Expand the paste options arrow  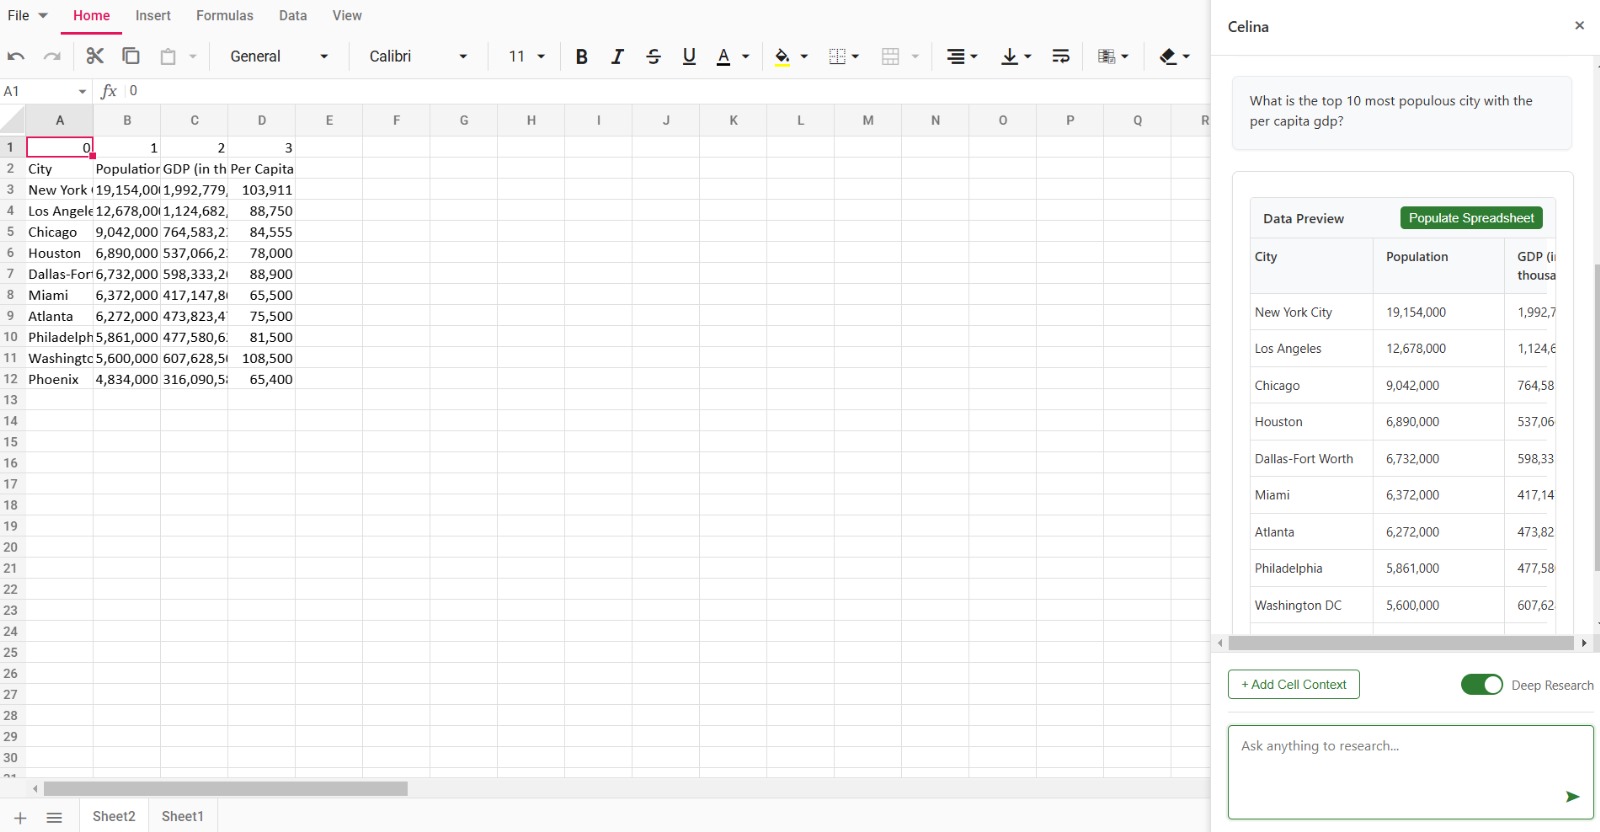tap(193, 57)
